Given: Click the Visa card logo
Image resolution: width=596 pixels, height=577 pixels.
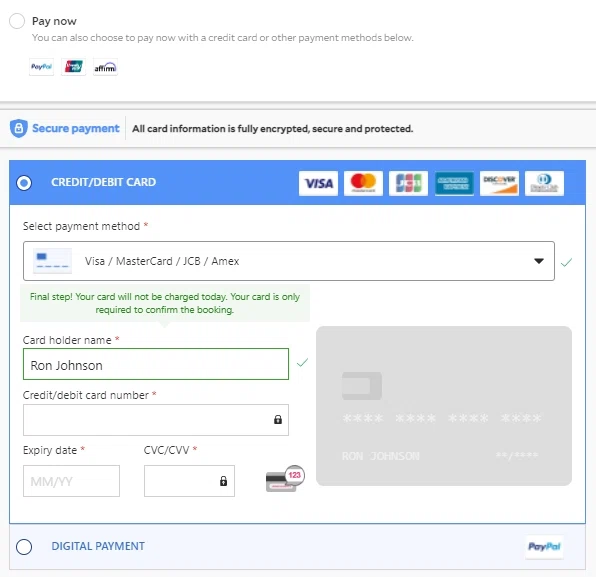Looking at the screenshot, I should click(318, 183).
